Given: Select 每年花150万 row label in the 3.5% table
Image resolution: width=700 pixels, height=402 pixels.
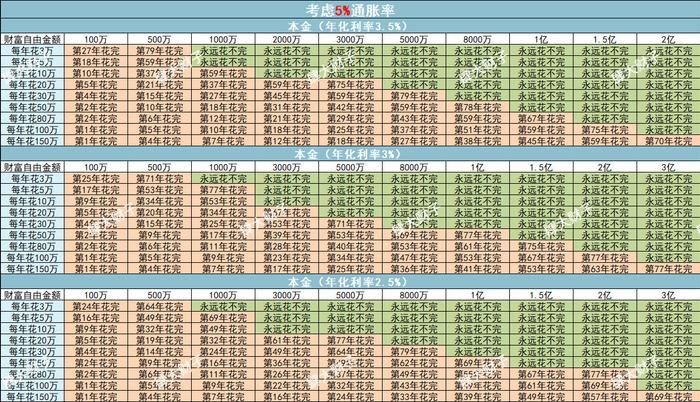Looking at the screenshot, I should click(33, 141).
